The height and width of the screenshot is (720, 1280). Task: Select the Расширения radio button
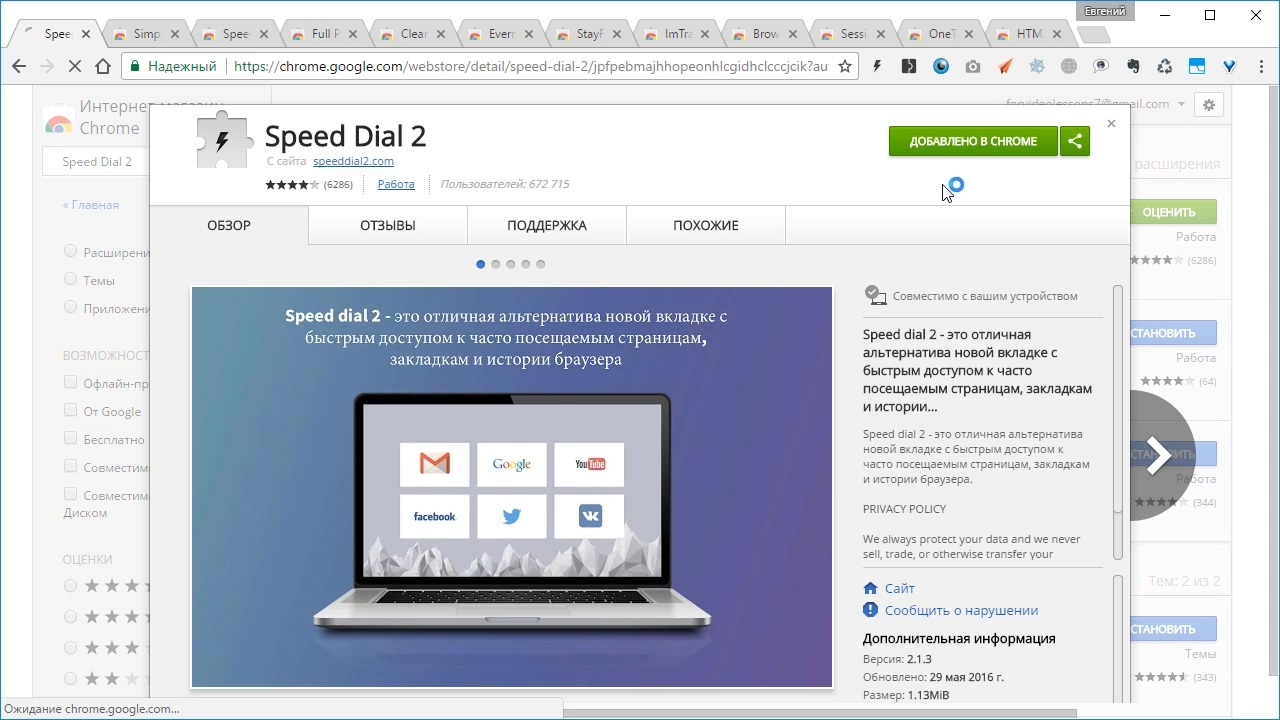70,252
